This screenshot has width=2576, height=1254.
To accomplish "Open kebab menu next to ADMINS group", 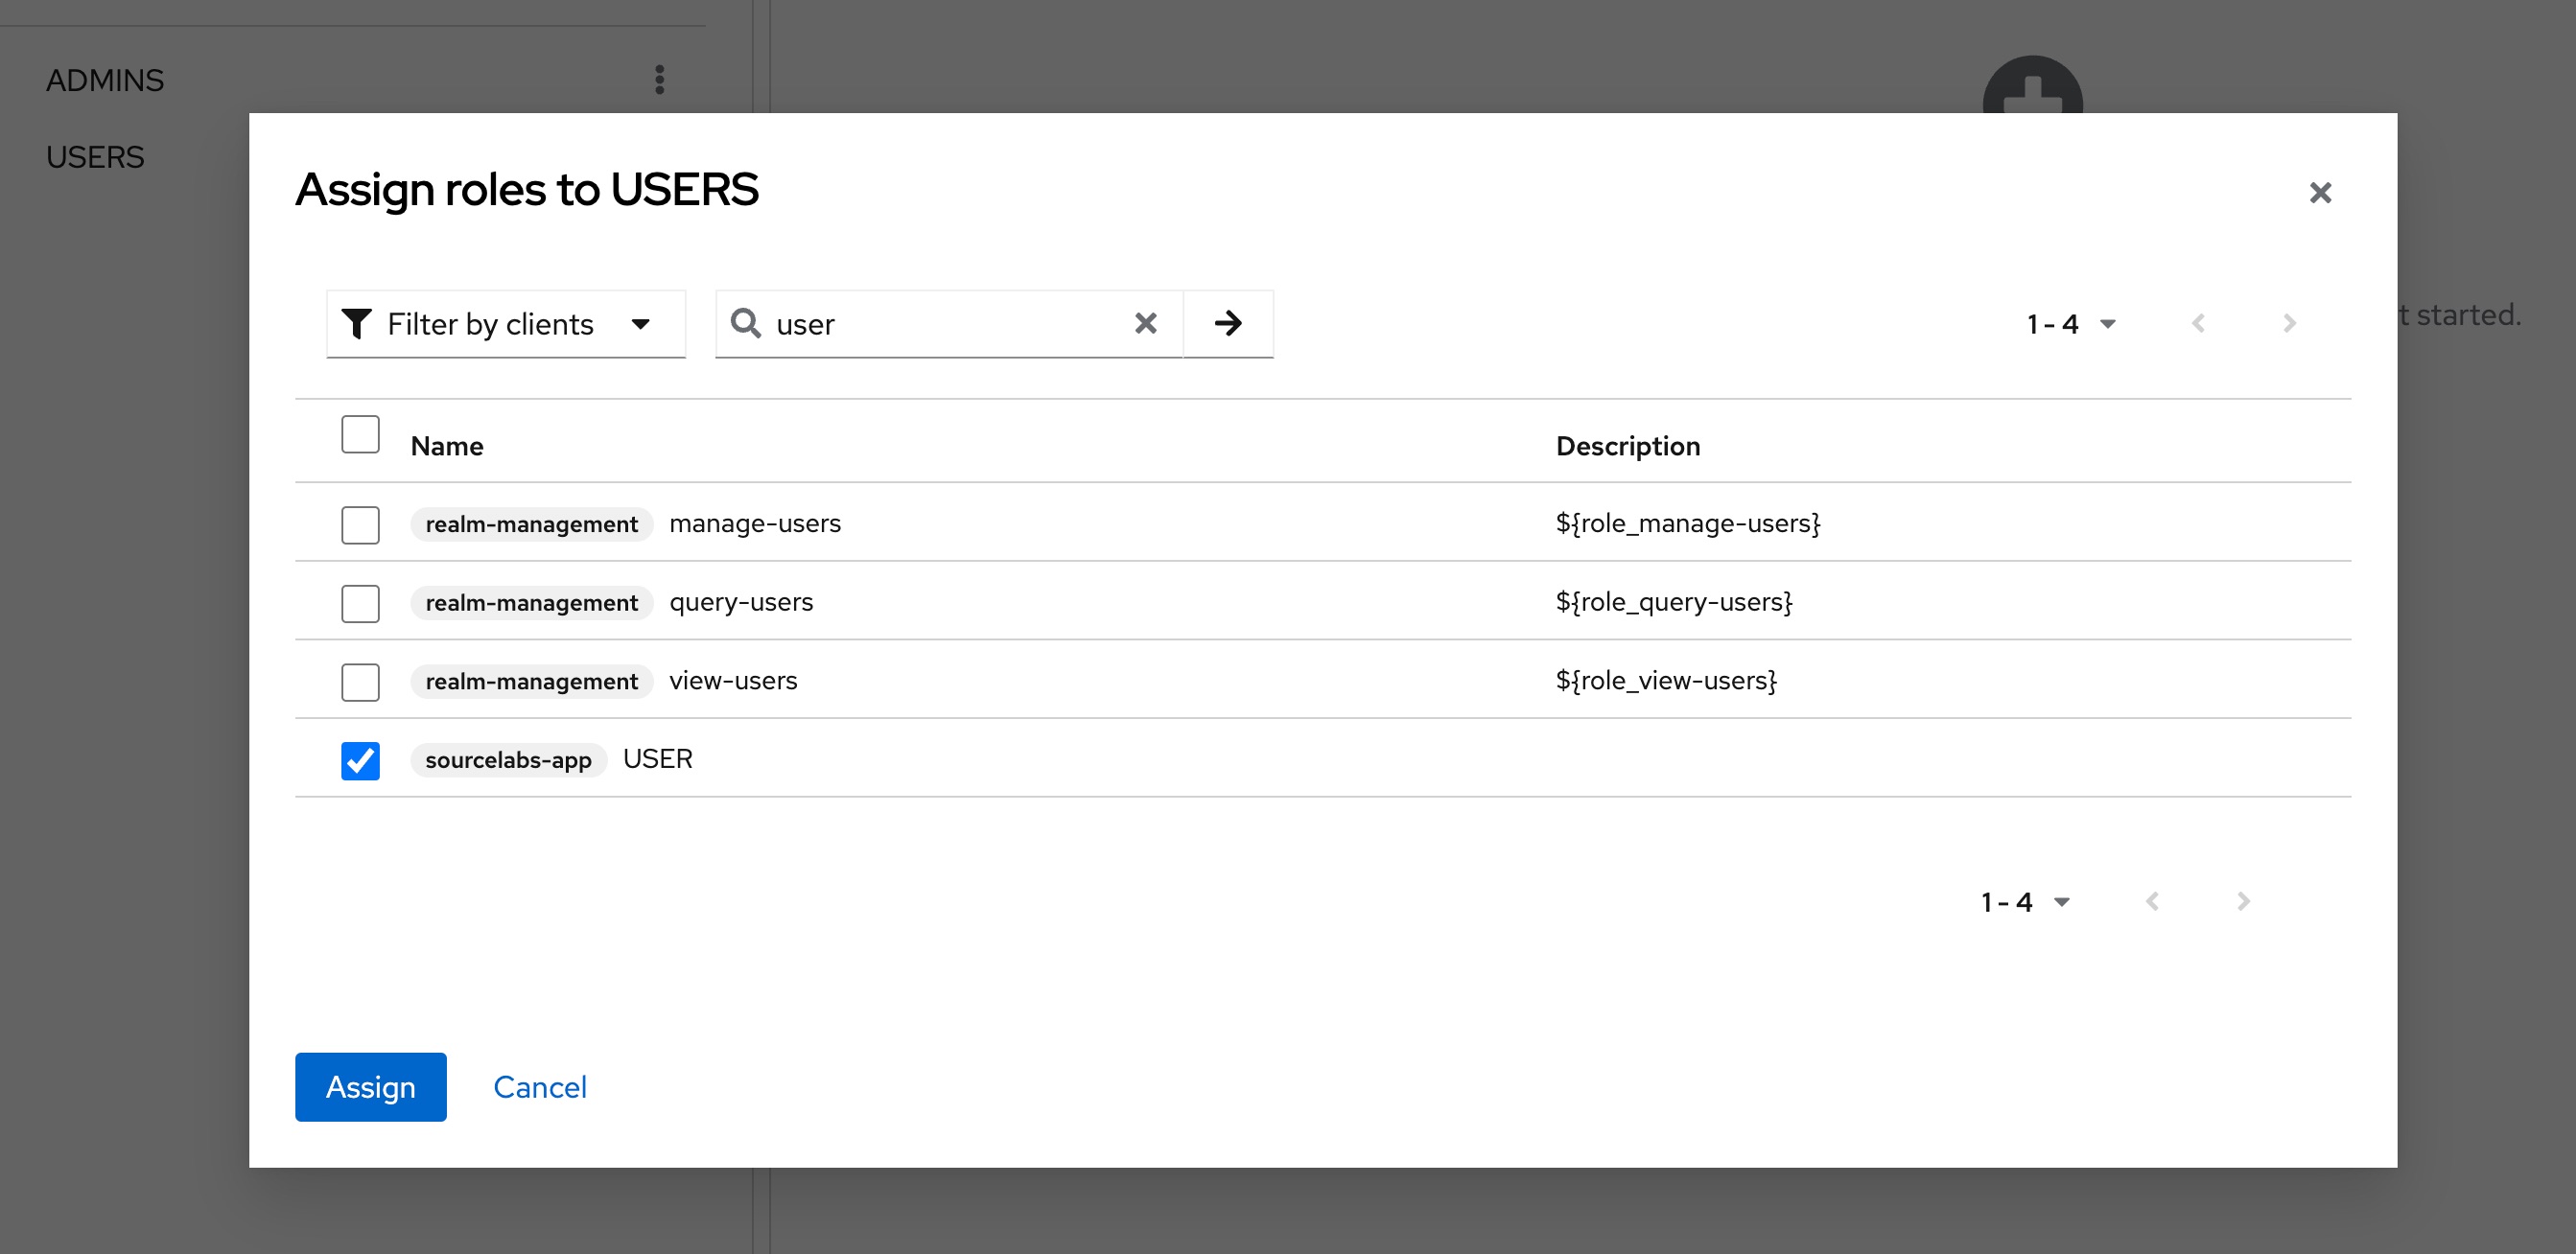I will (659, 80).
